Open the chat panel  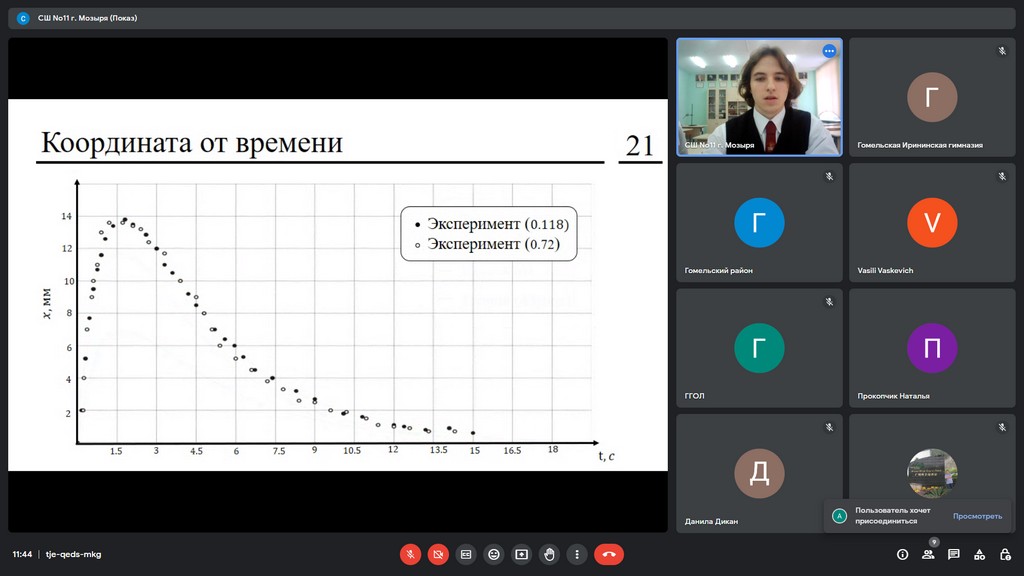point(954,554)
